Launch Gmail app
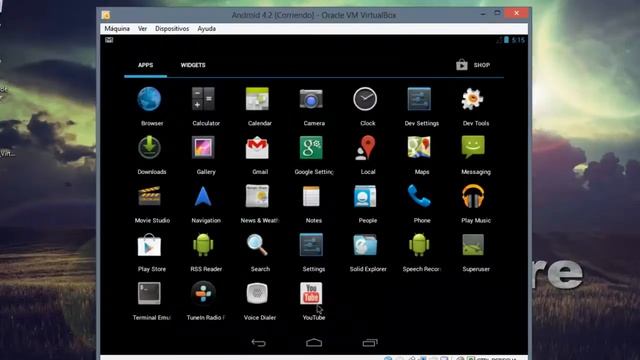Screen dimensions: 640x360 click(x=257, y=148)
